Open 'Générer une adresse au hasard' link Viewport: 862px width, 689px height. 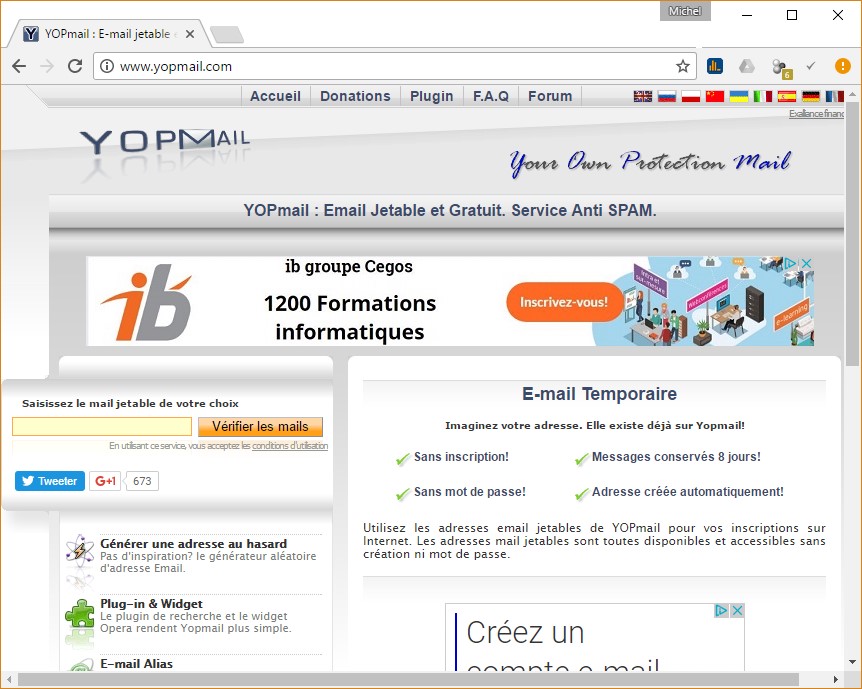[x=194, y=544]
